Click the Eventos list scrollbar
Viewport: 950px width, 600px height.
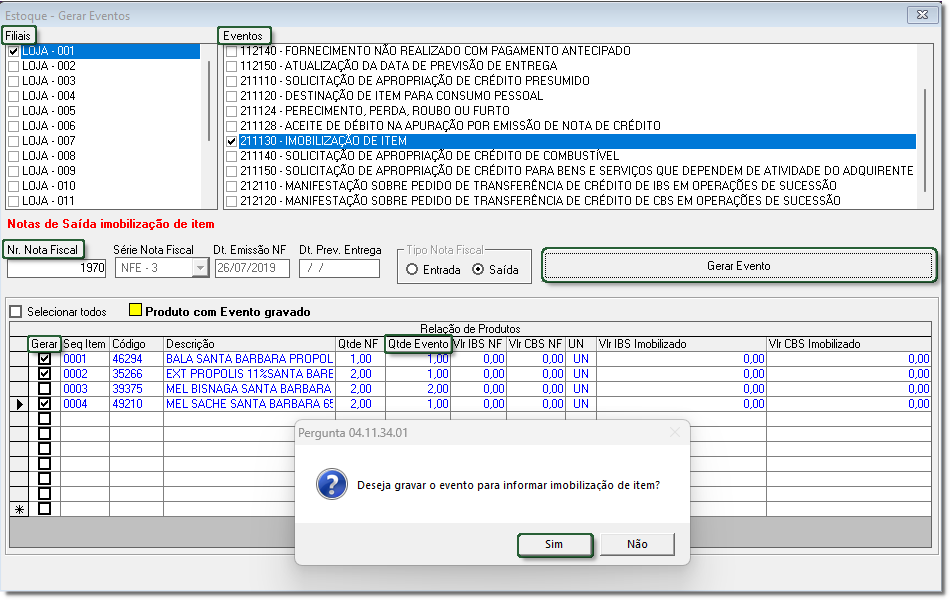pyautogui.click(x=925, y=139)
